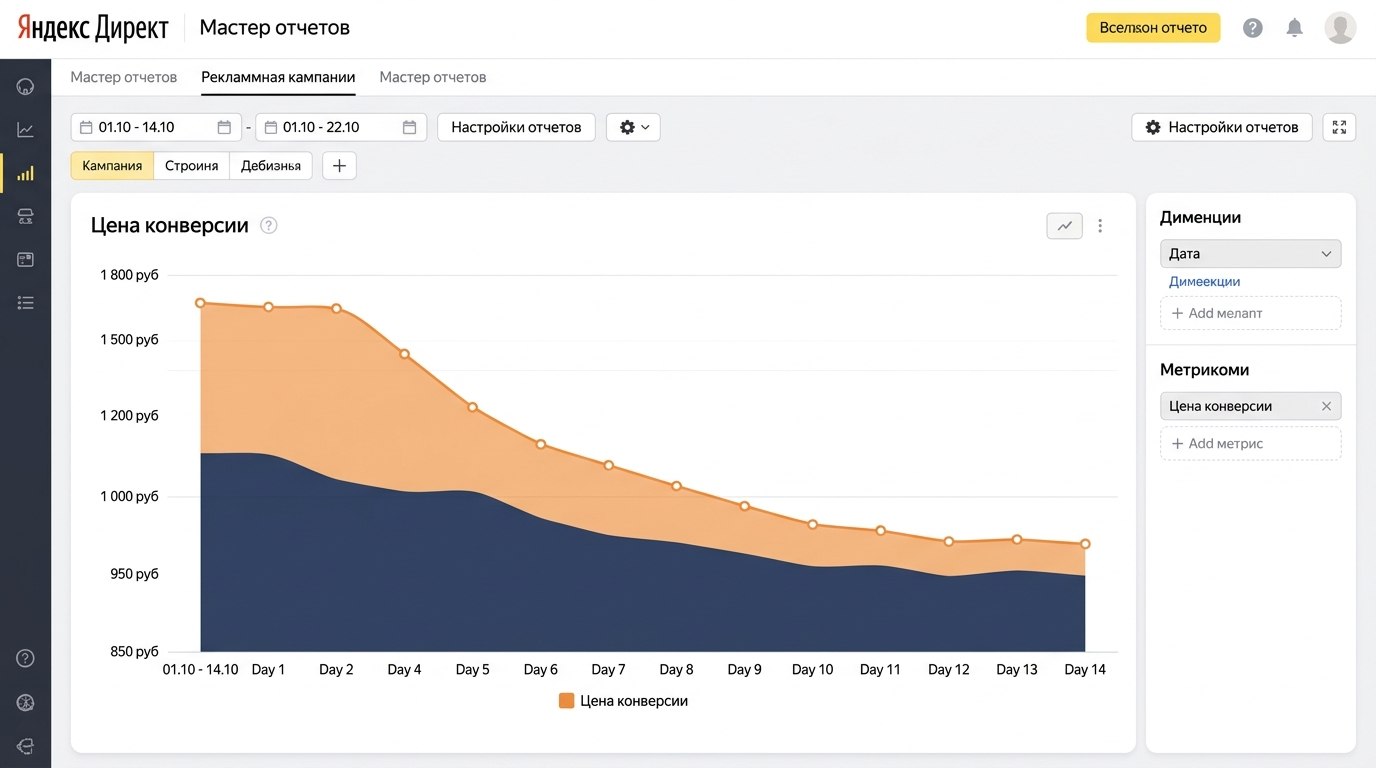The image size is (1376, 768).
Task: Toggle the line chart view button
Action: (x=1064, y=226)
